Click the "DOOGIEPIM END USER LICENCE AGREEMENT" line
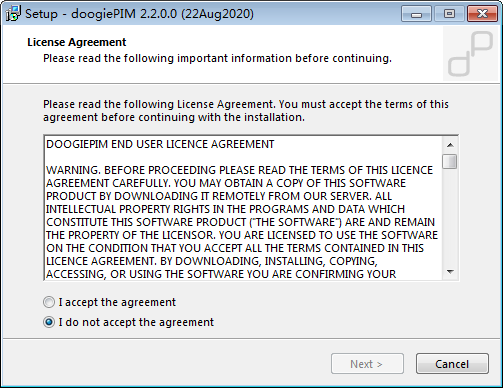The height and width of the screenshot is (388, 503). [160, 144]
